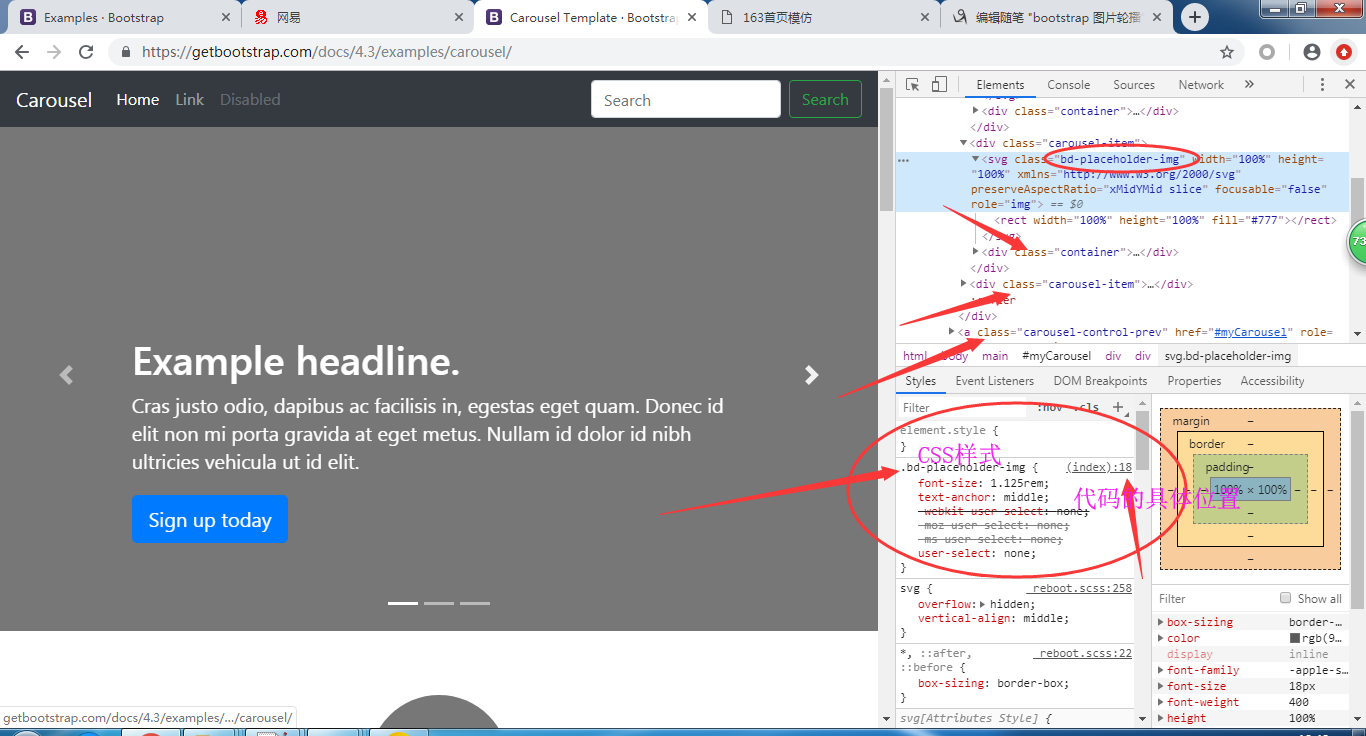This screenshot has height=736, width=1366.
Task: Click the browser forward arrow
Action: click(54, 52)
